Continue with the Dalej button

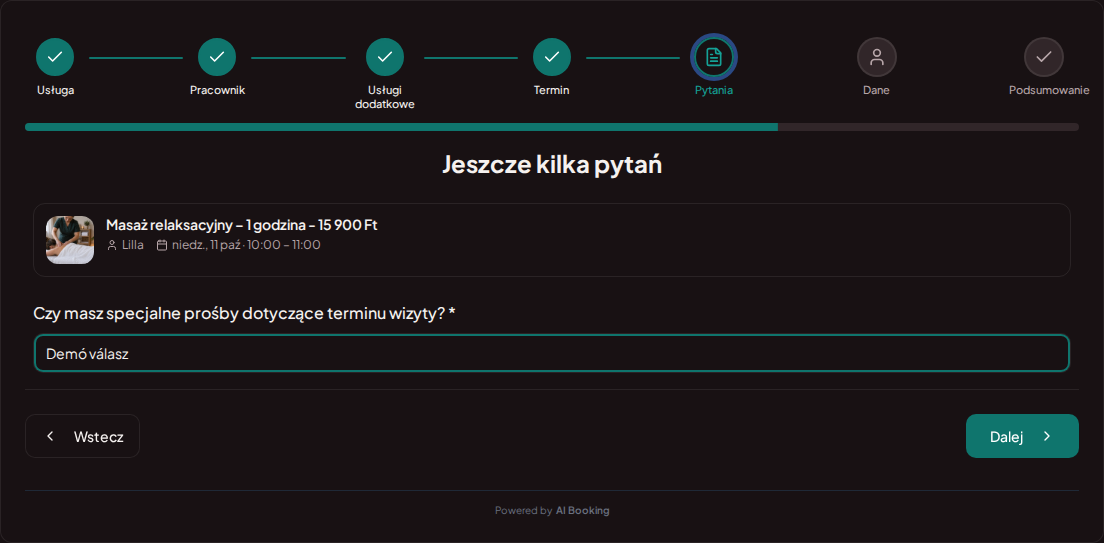click(x=1022, y=436)
